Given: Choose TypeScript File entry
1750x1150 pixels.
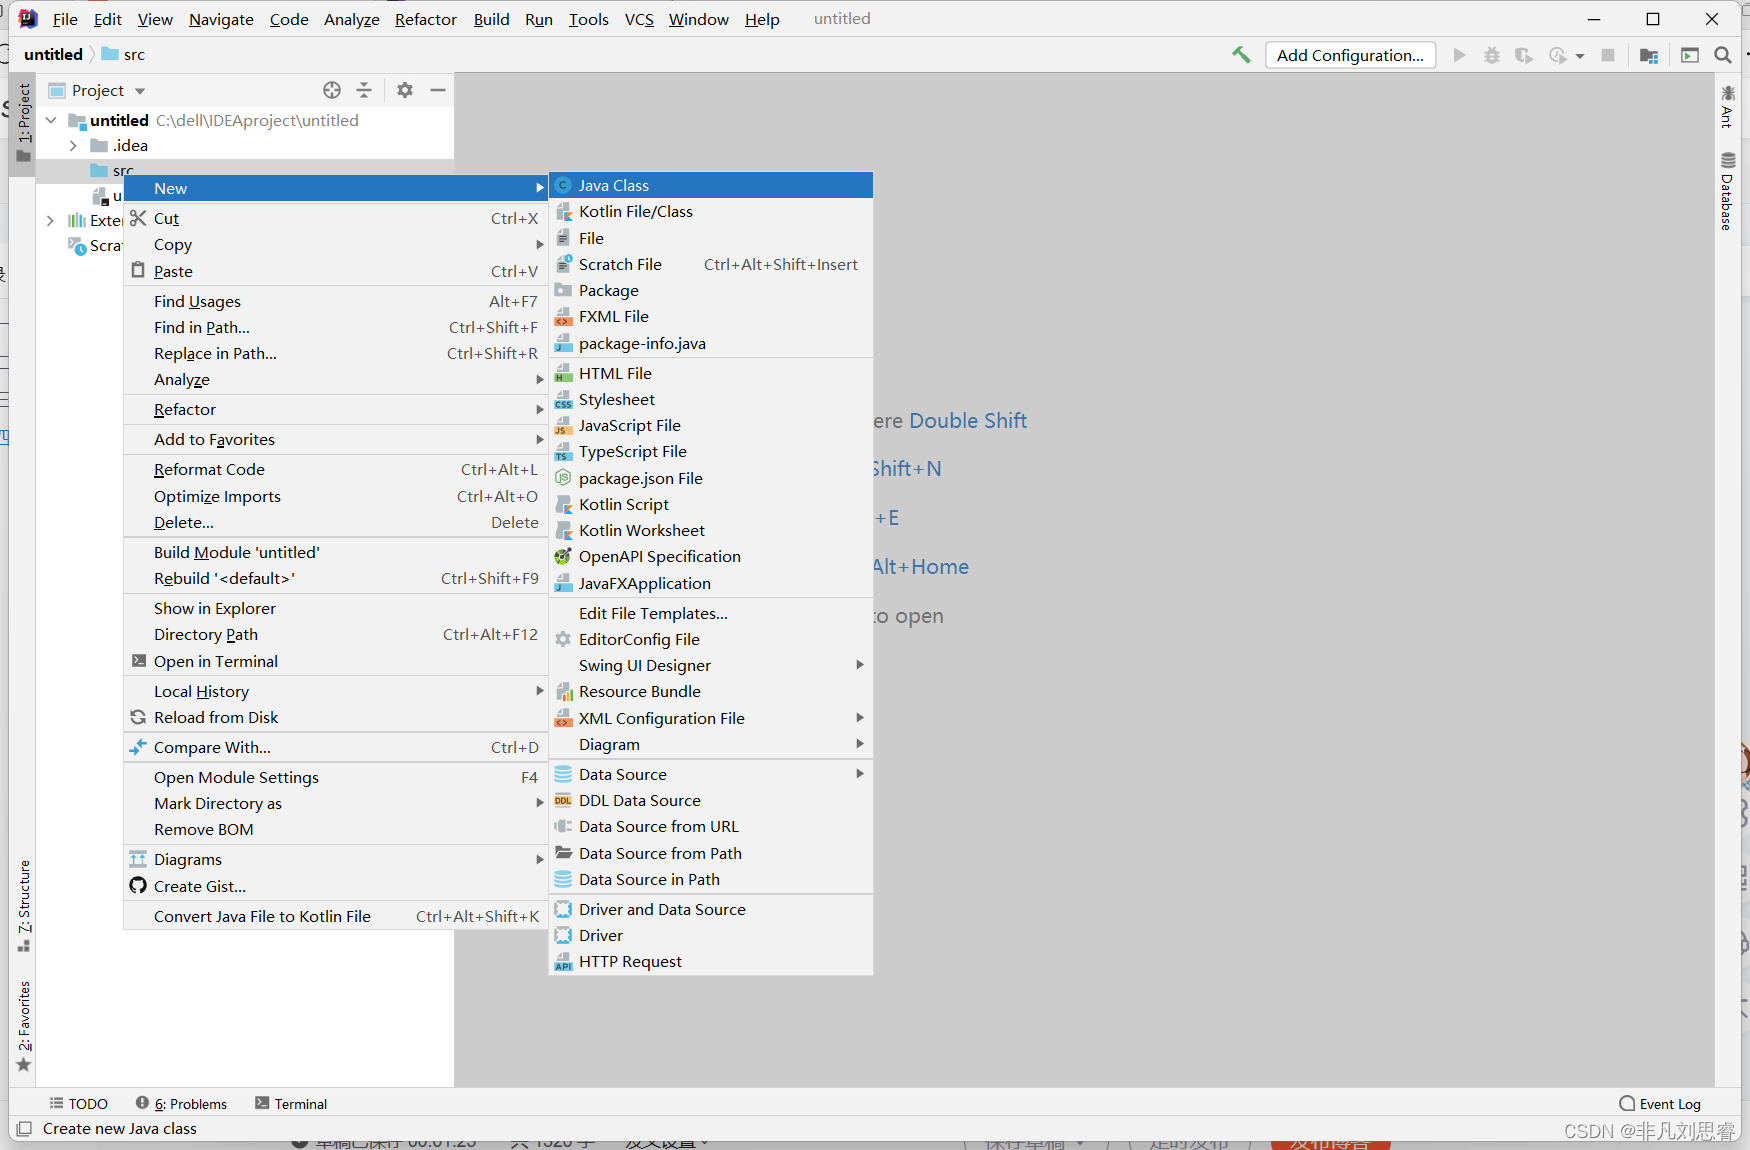Looking at the screenshot, I should pyautogui.click(x=711, y=451).
